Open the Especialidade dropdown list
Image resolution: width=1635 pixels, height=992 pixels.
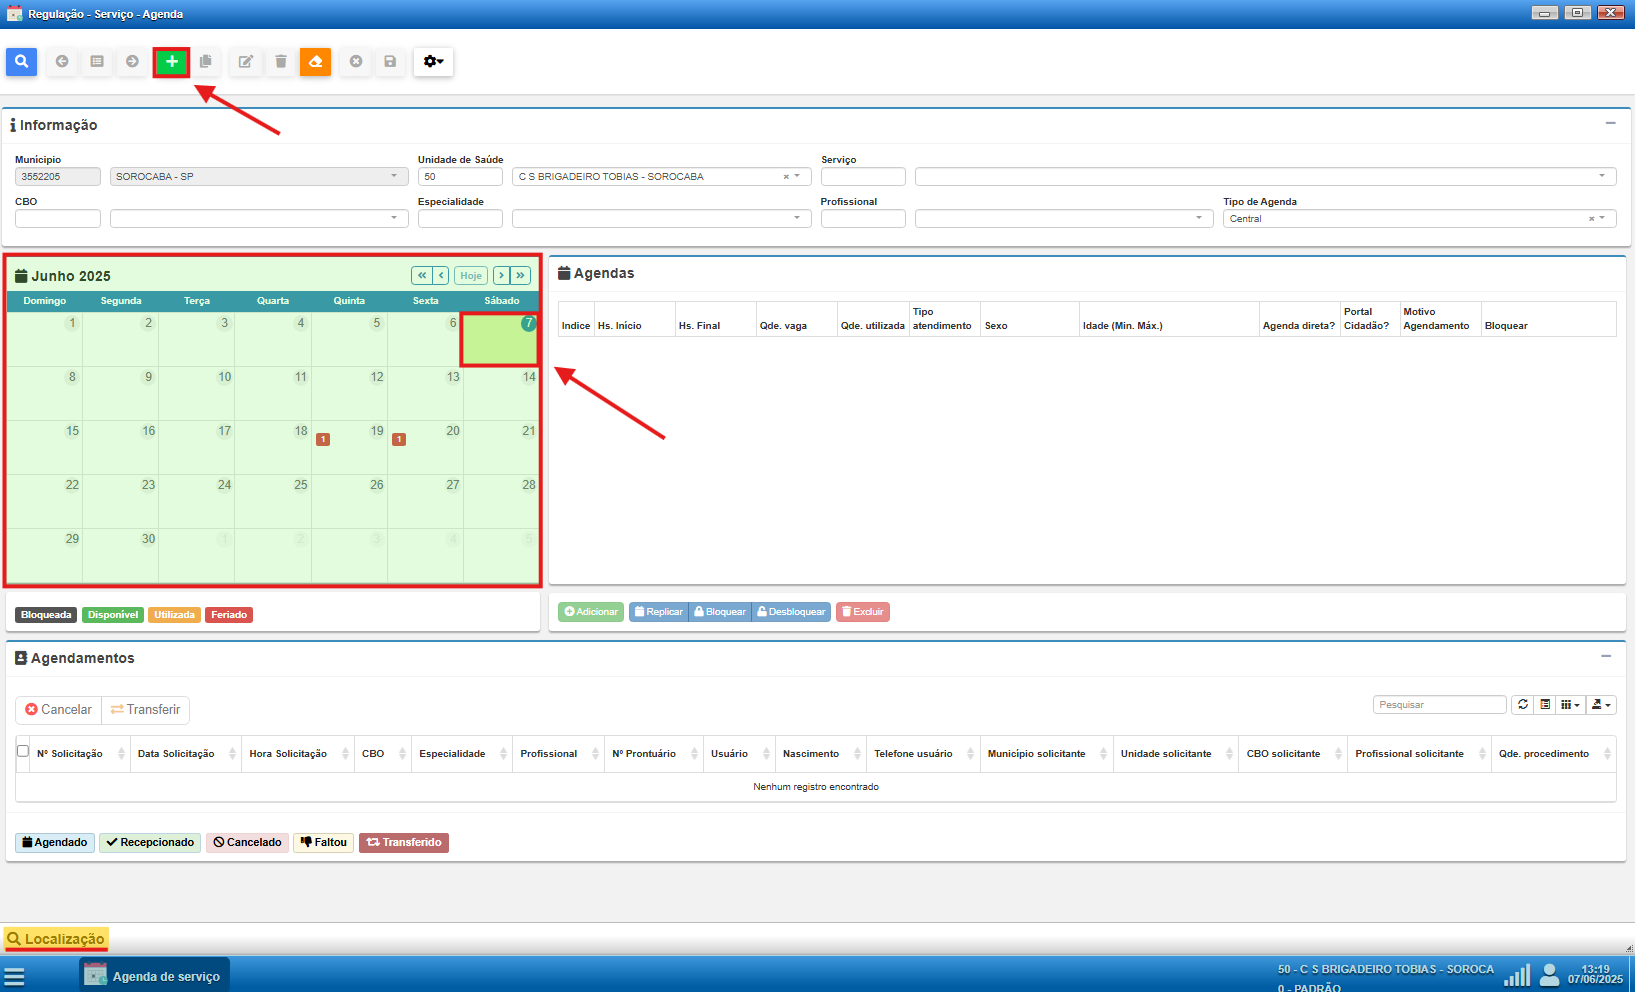tap(797, 218)
